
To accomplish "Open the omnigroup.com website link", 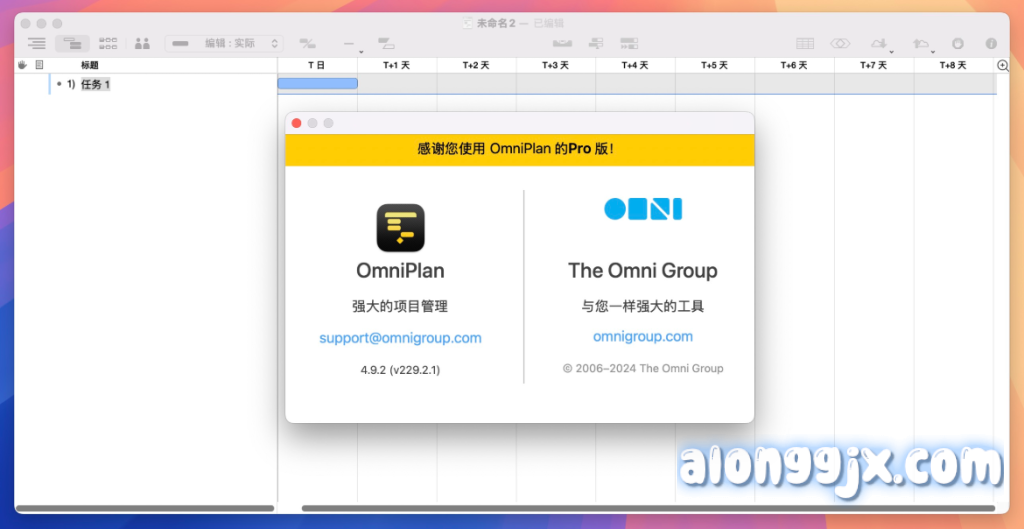I will point(642,337).
